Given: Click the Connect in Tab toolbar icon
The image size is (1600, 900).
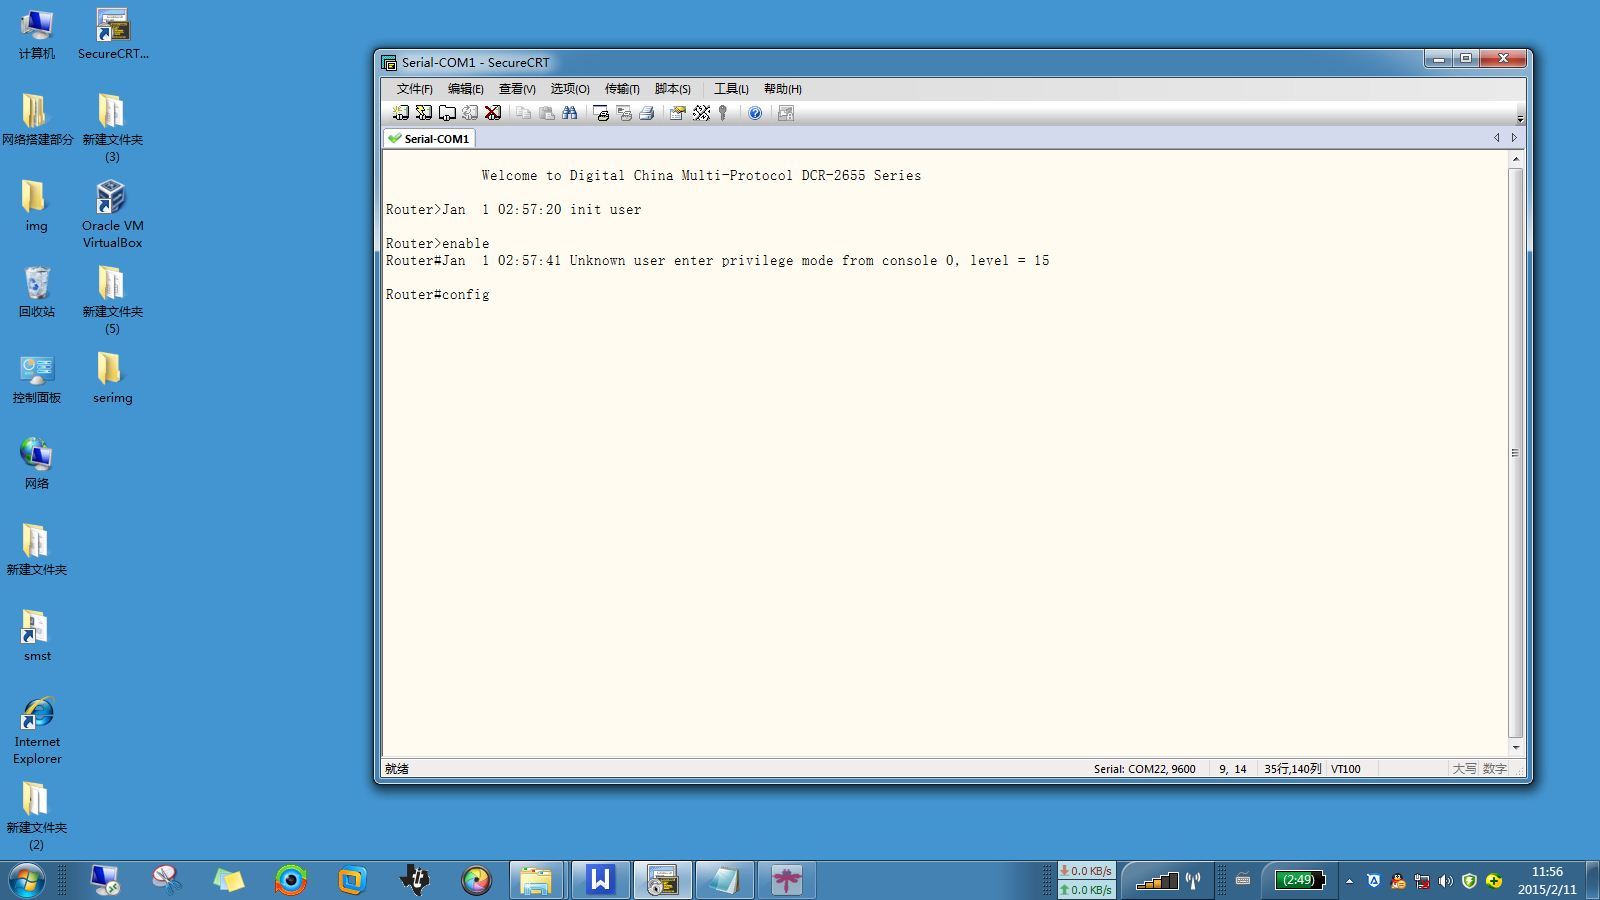Looking at the screenshot, I should coord(447,113).
